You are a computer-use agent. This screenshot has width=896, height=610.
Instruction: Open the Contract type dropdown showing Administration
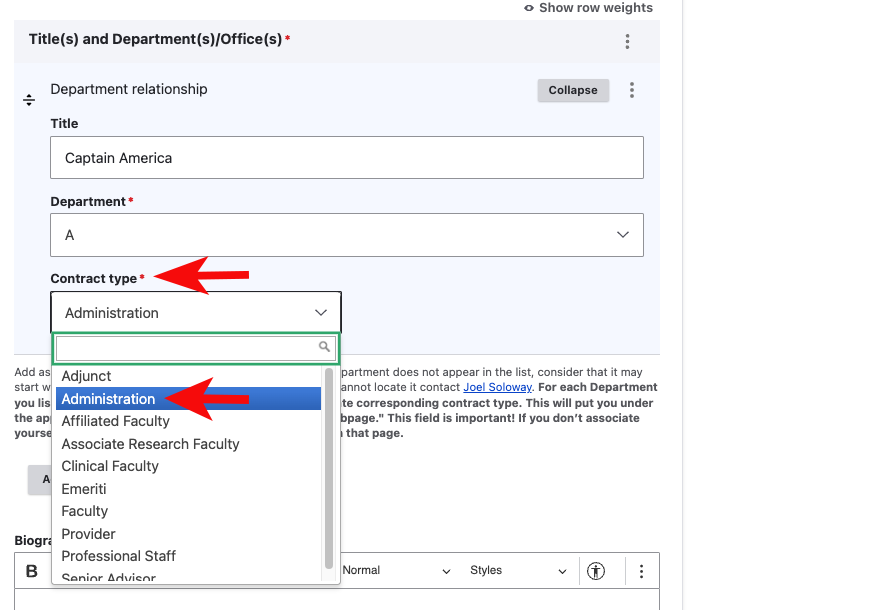point(196,312)
